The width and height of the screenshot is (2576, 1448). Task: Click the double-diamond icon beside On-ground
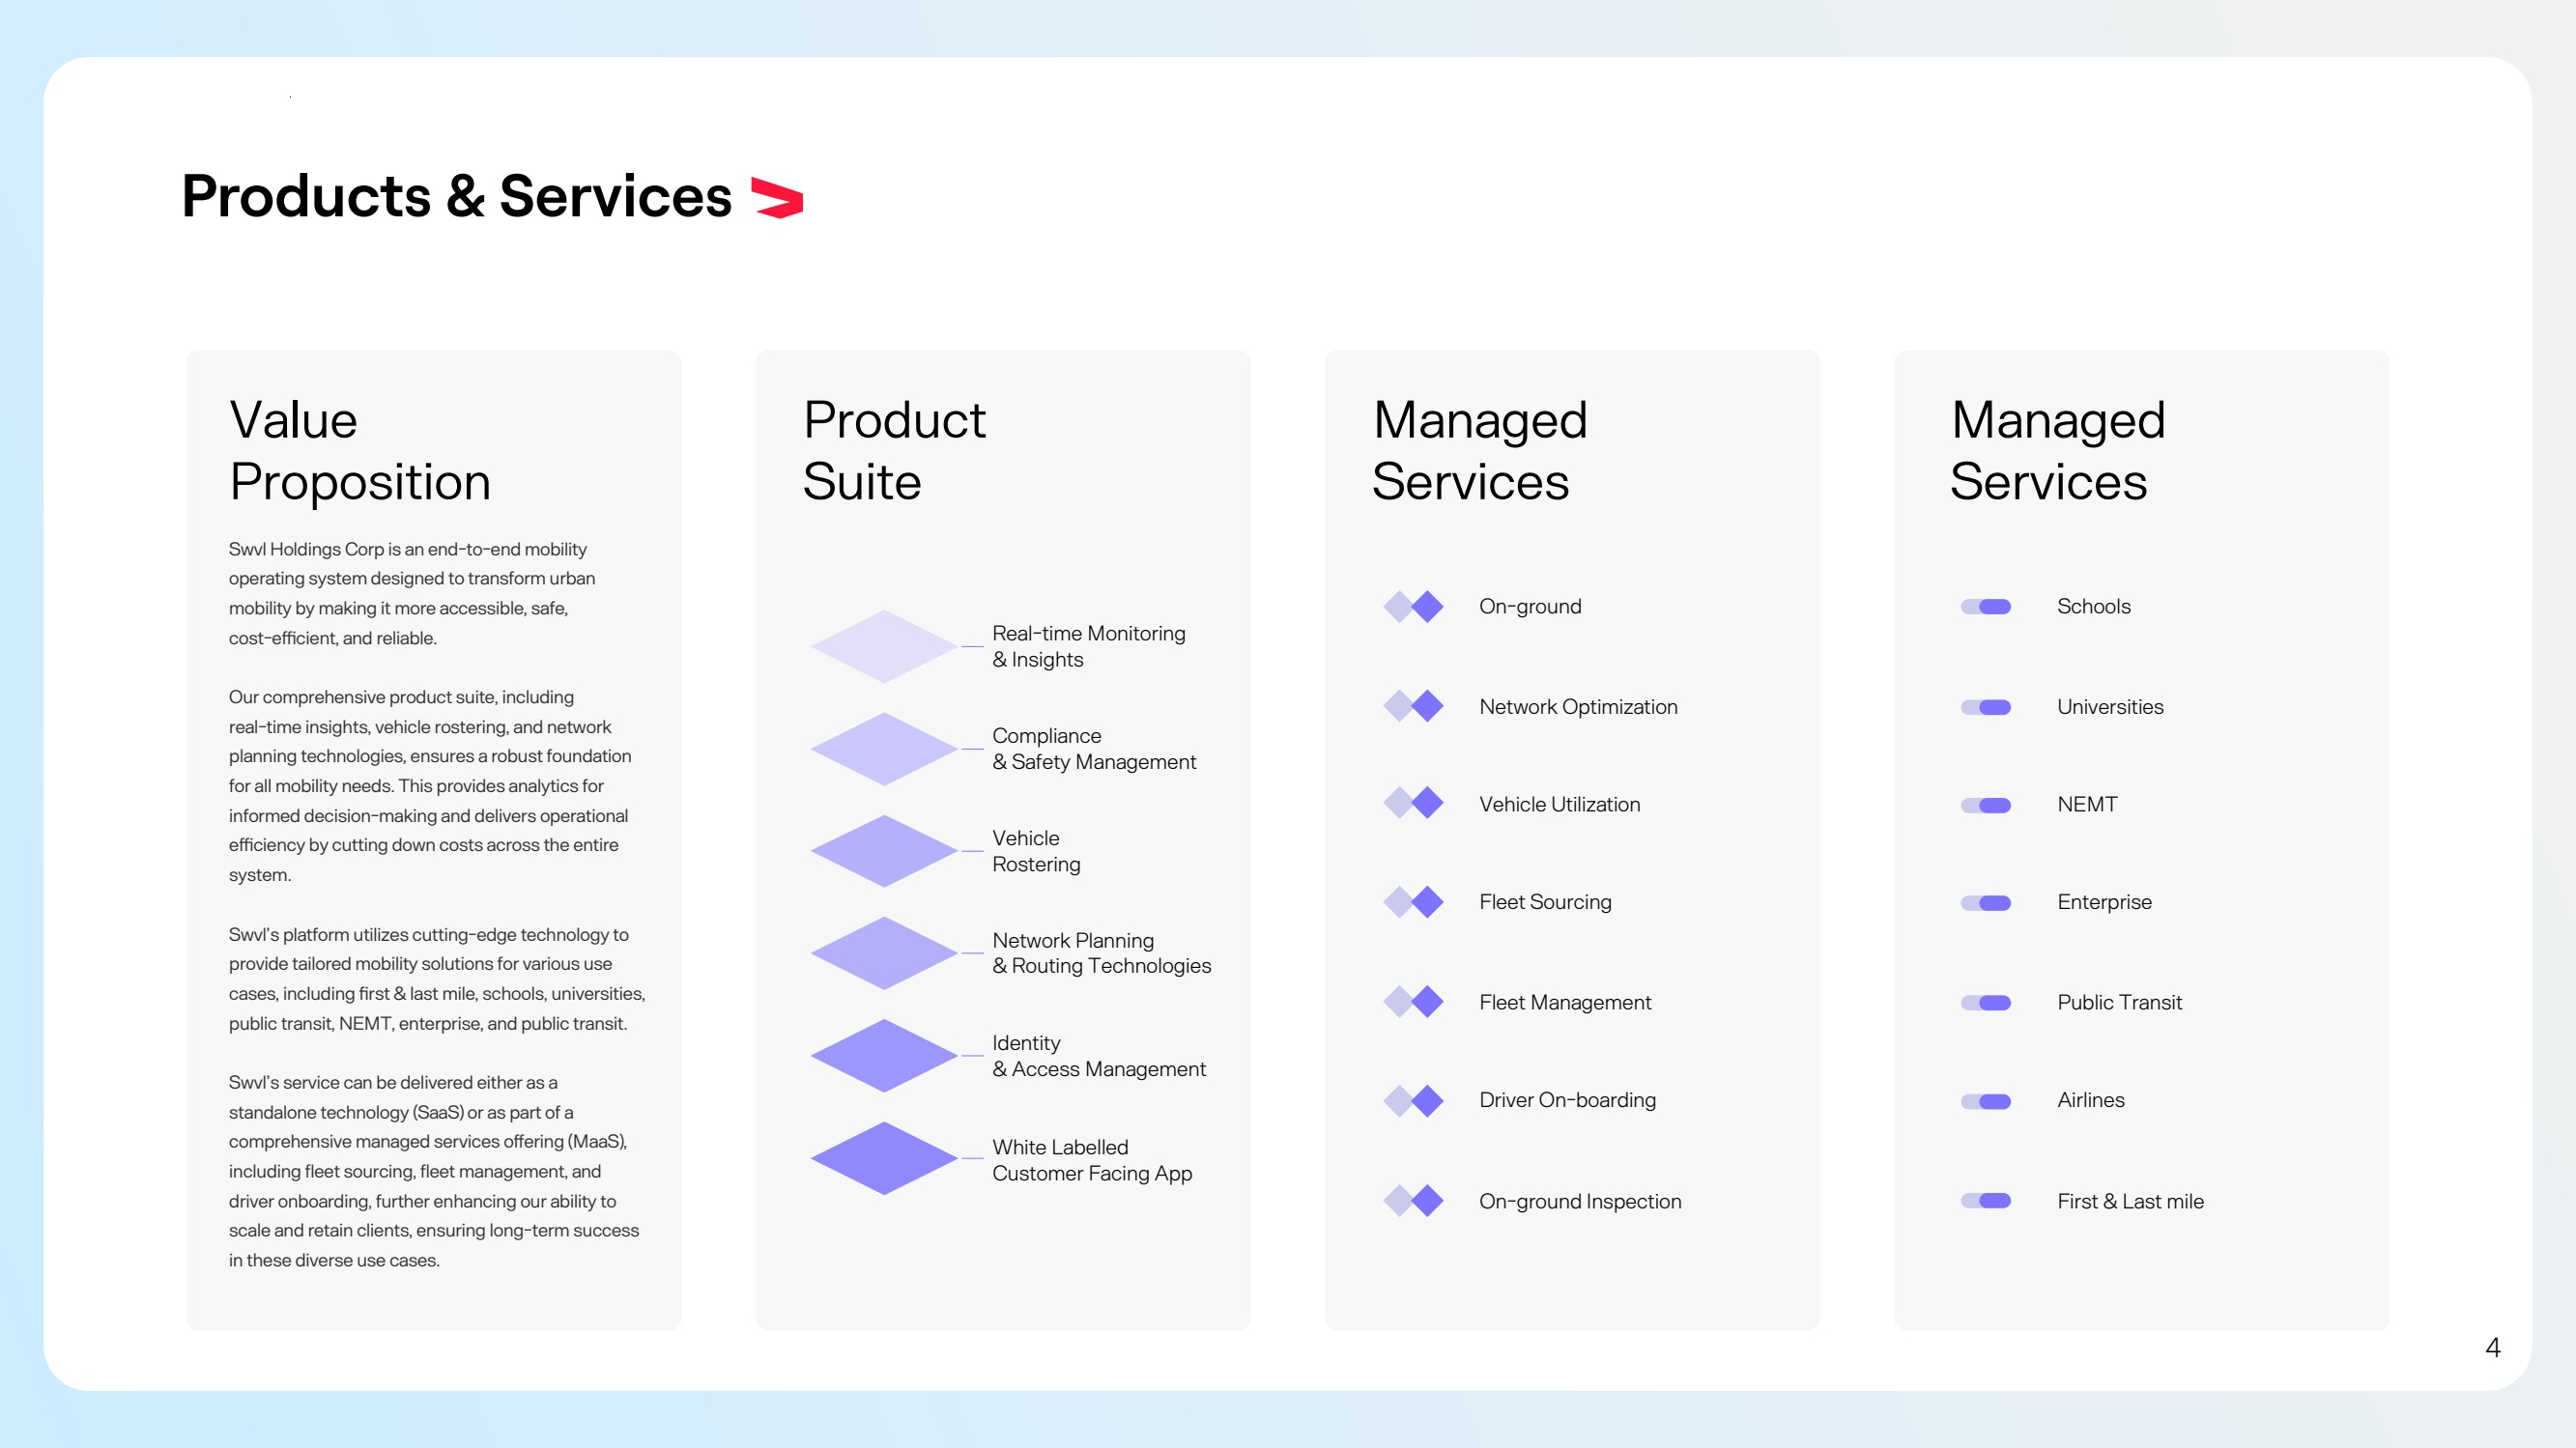[1413, 606]
